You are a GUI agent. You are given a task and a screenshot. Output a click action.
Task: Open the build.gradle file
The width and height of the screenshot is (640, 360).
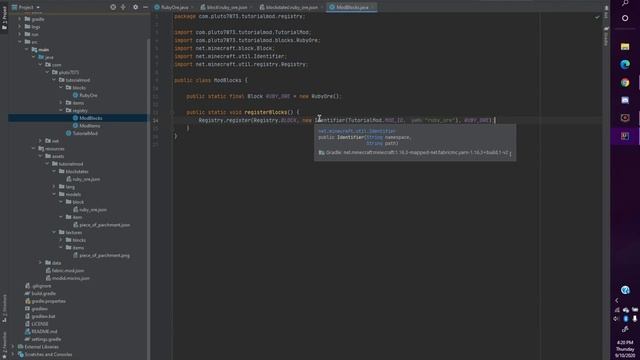coord(40,293)
